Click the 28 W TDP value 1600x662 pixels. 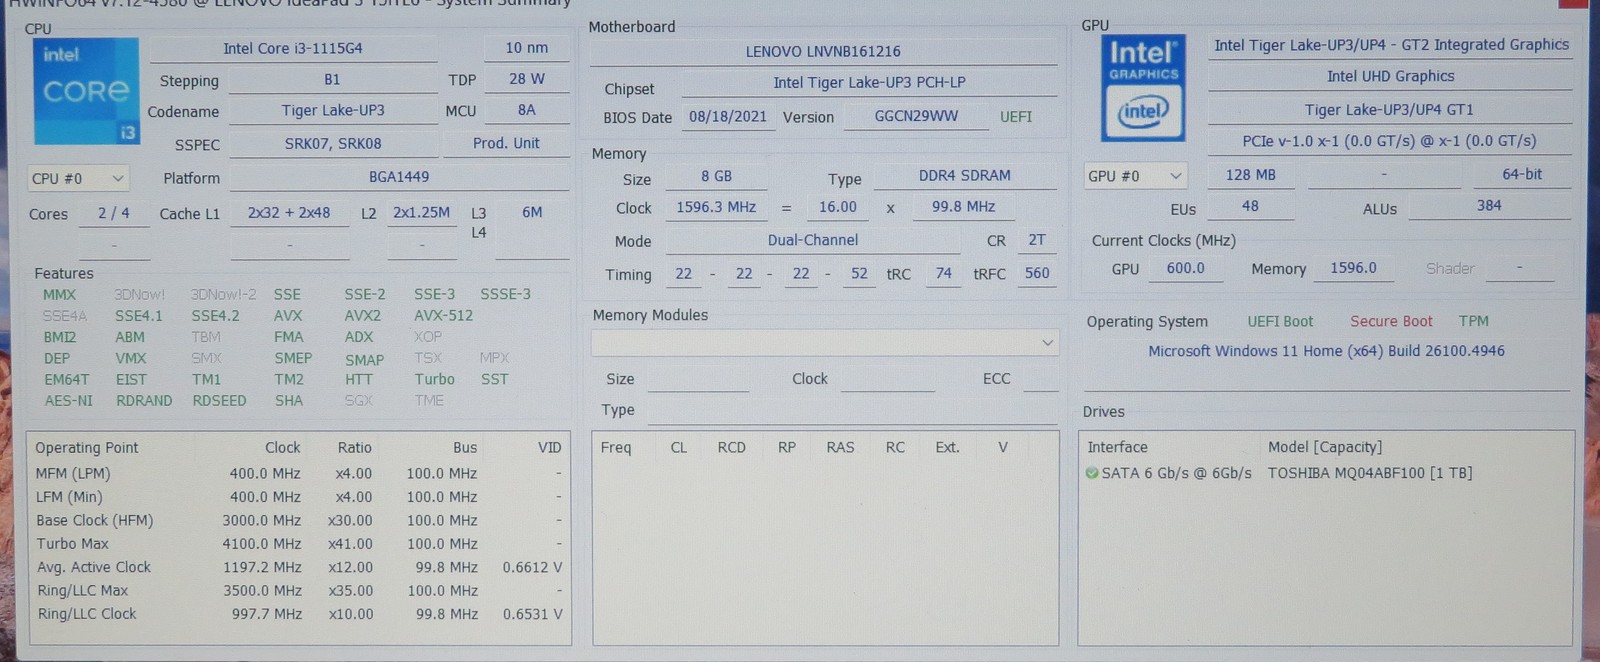[x=527, y=79]
